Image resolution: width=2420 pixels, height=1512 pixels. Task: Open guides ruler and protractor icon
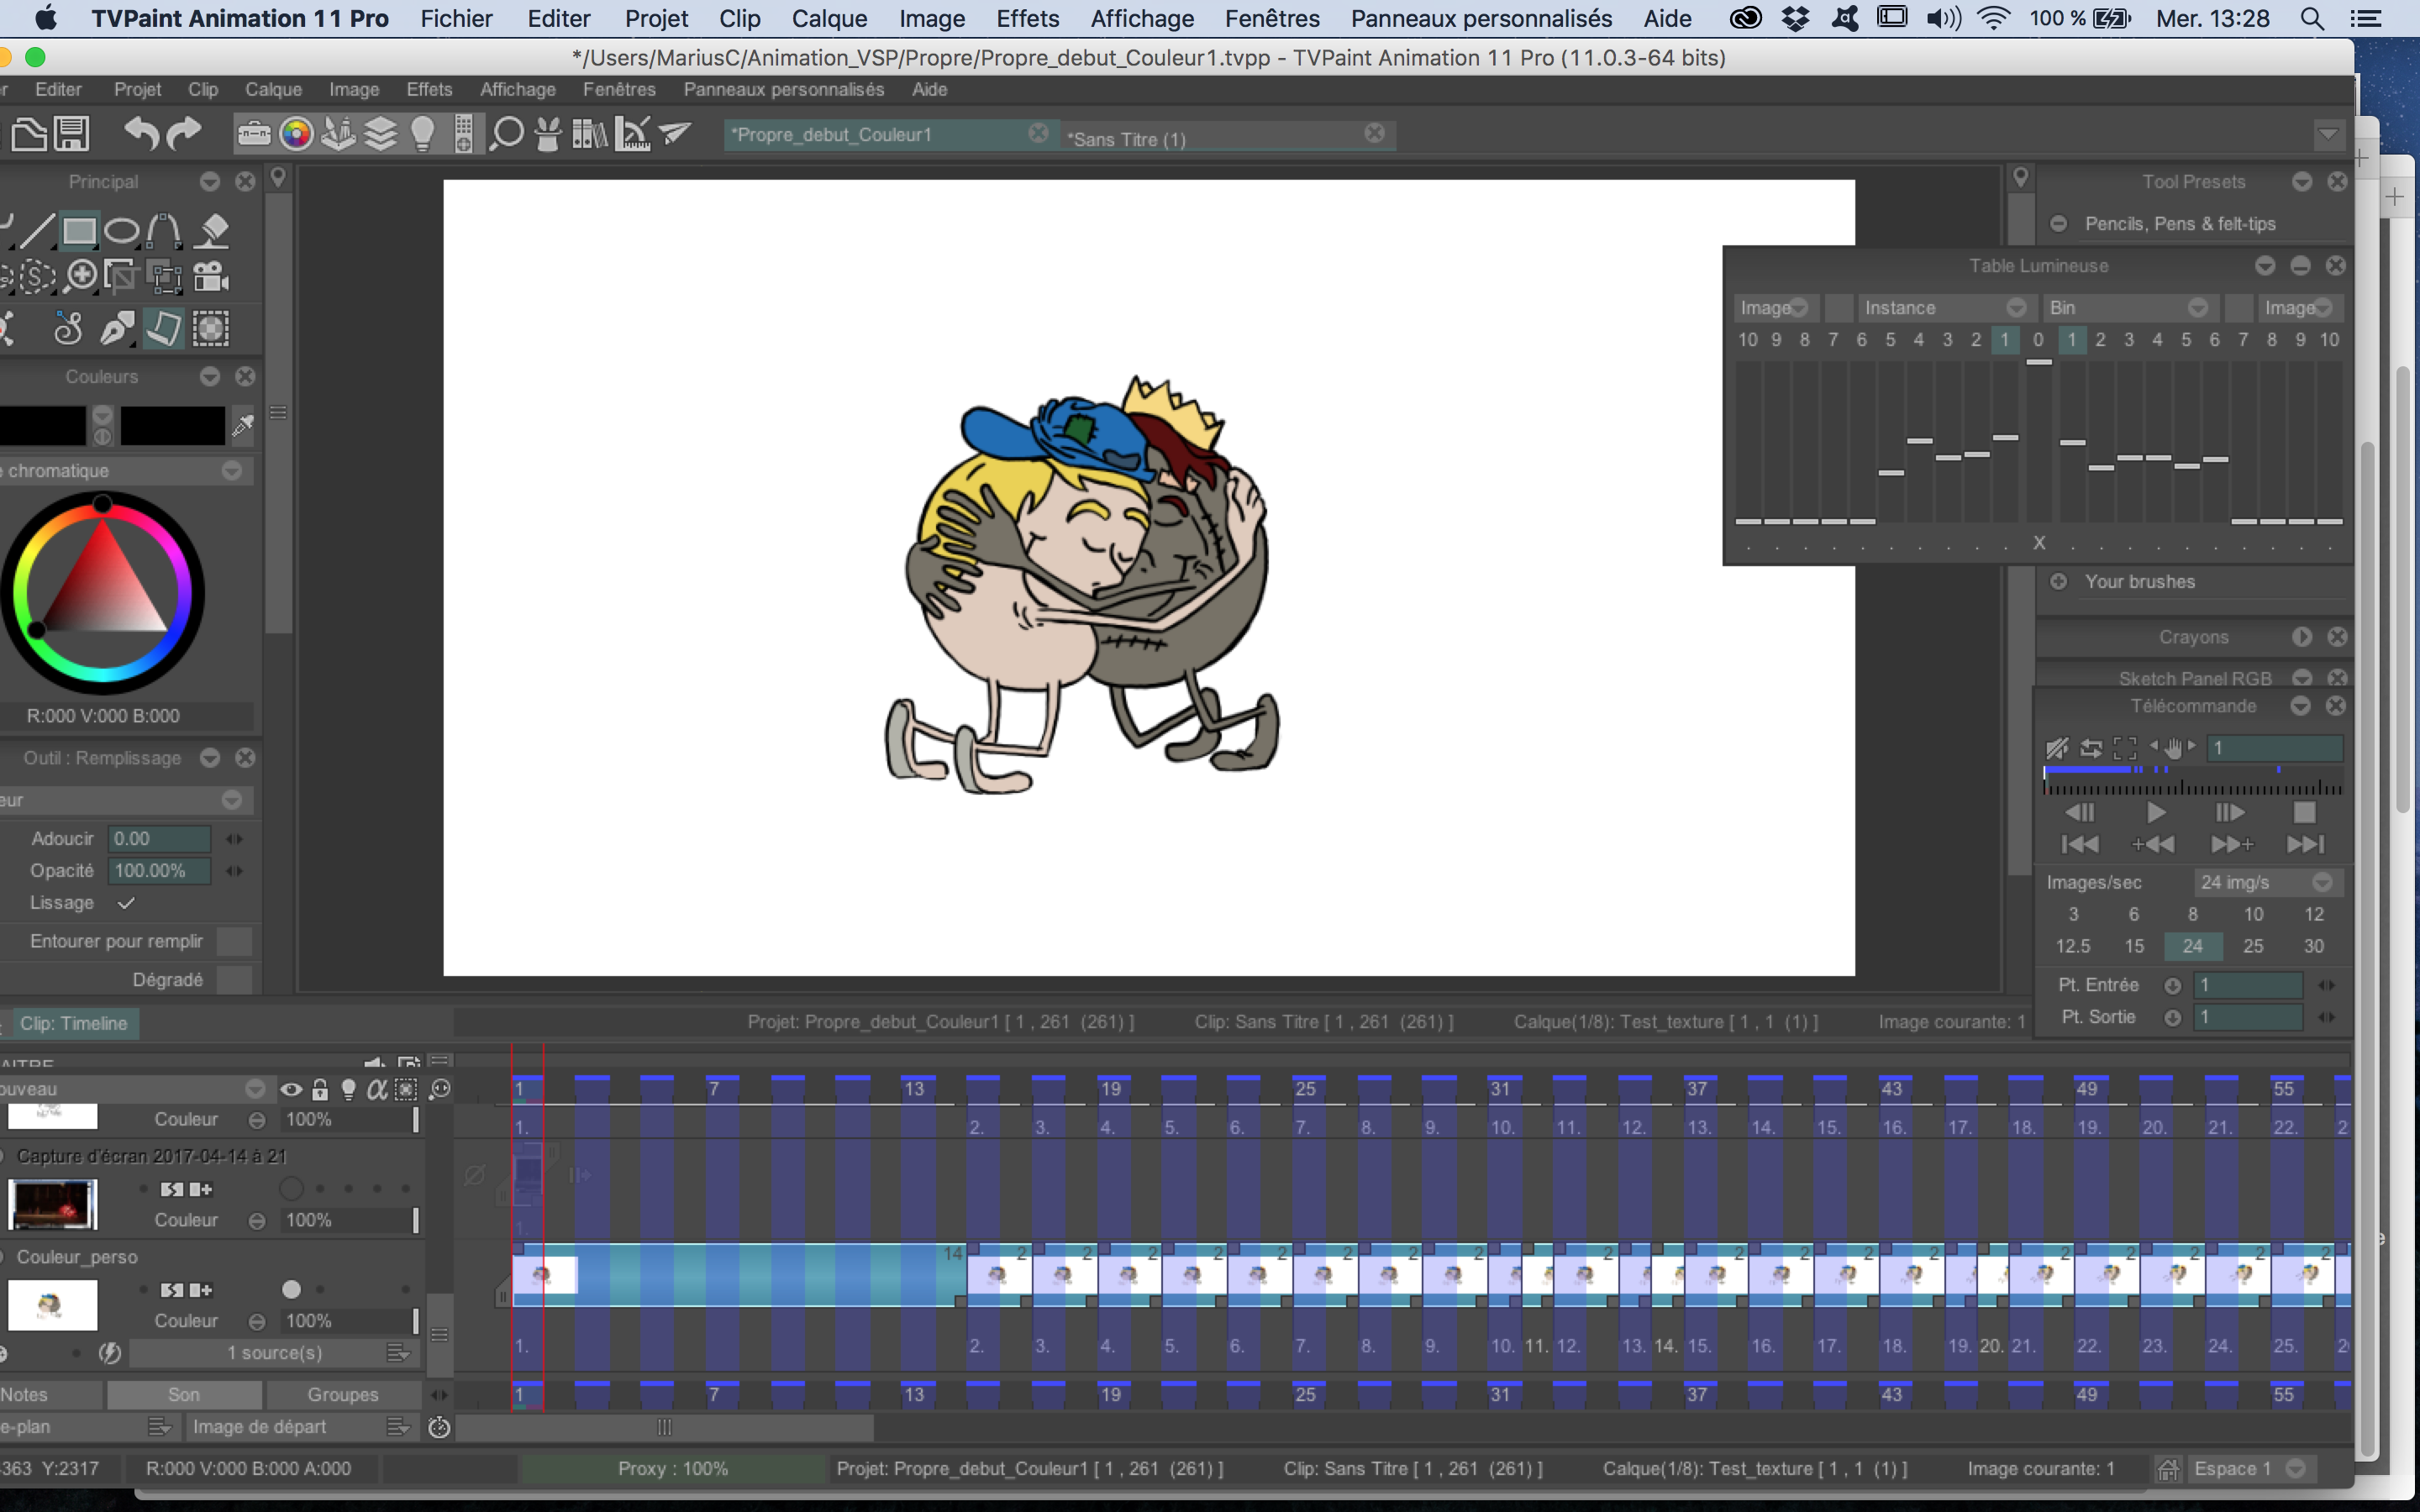pos(633,133)
